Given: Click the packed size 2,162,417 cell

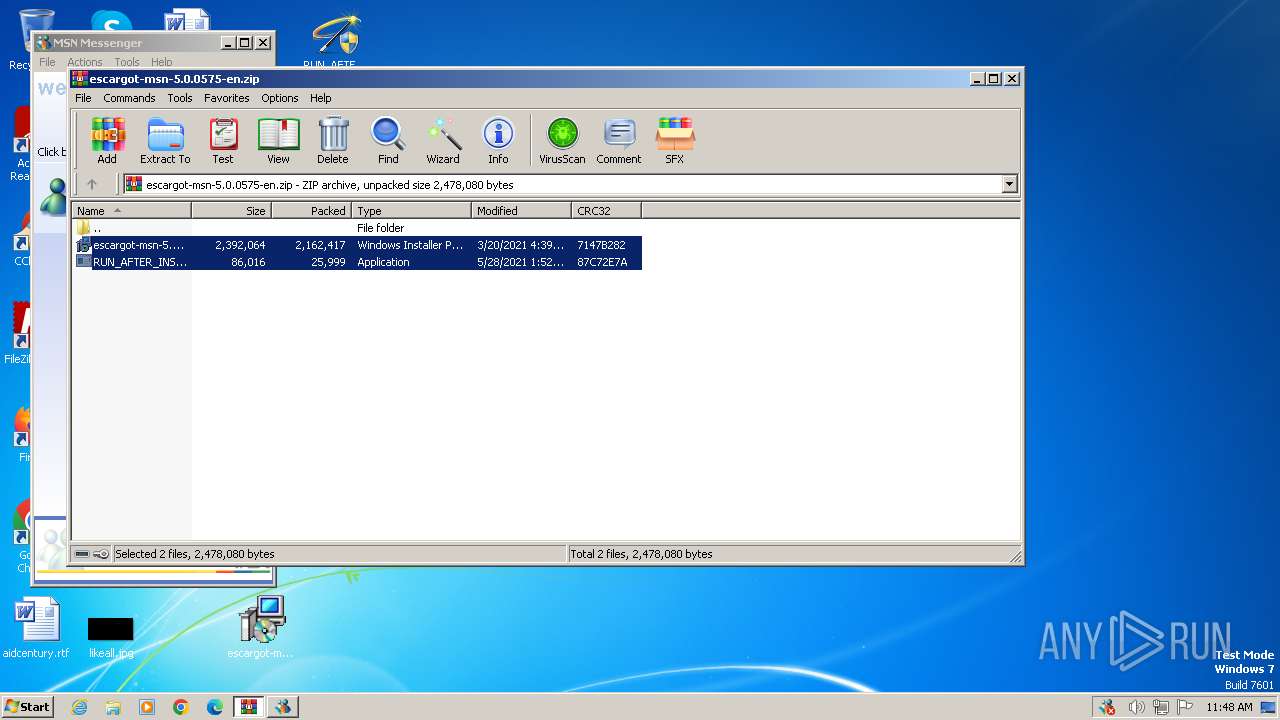Looking at the screenshot, I should pyautogui.click(x=320, y=245).
